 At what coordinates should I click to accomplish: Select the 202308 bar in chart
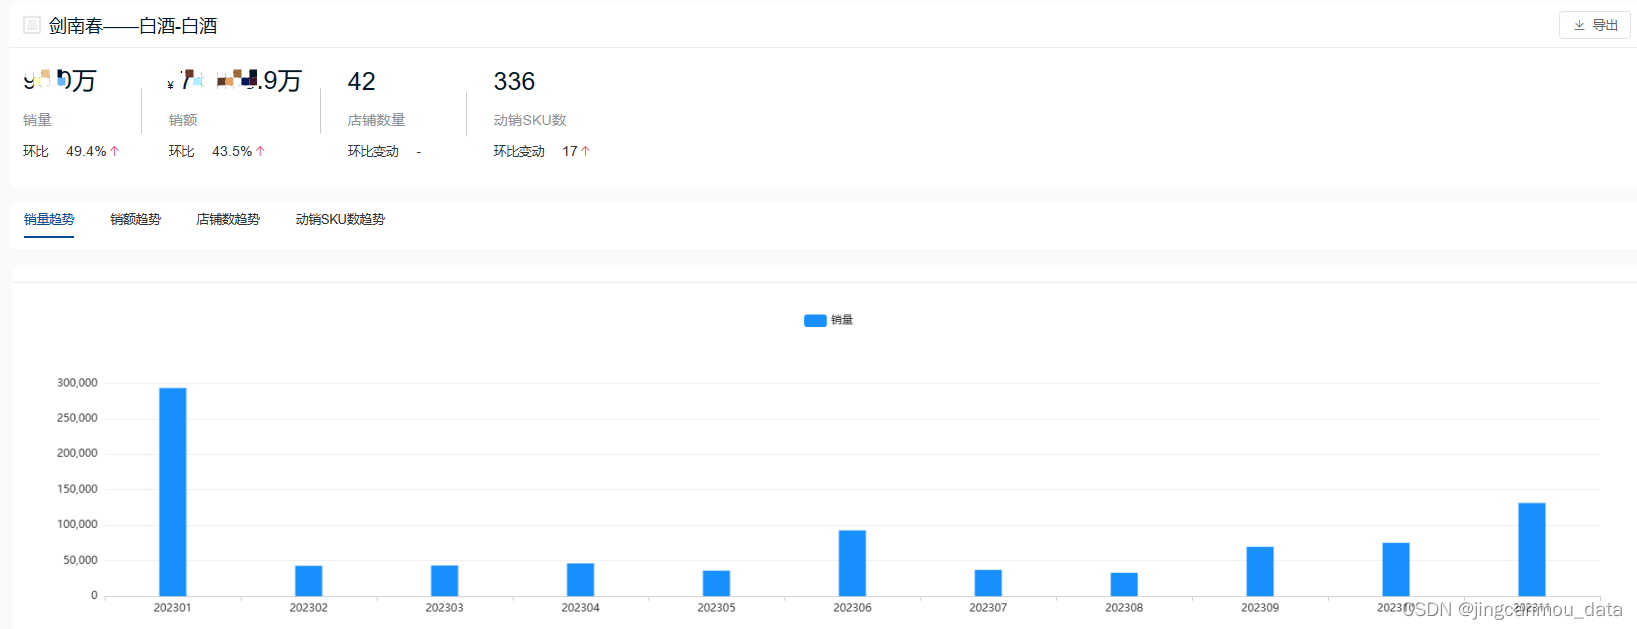(x=1124, y=584)
